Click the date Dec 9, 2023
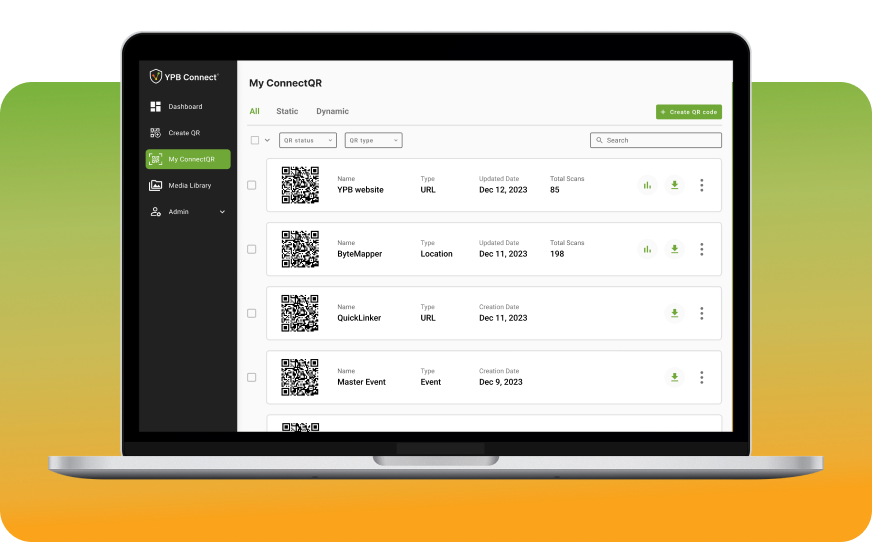The height and width of the screenshot is (542, 872). pos(501,382)
